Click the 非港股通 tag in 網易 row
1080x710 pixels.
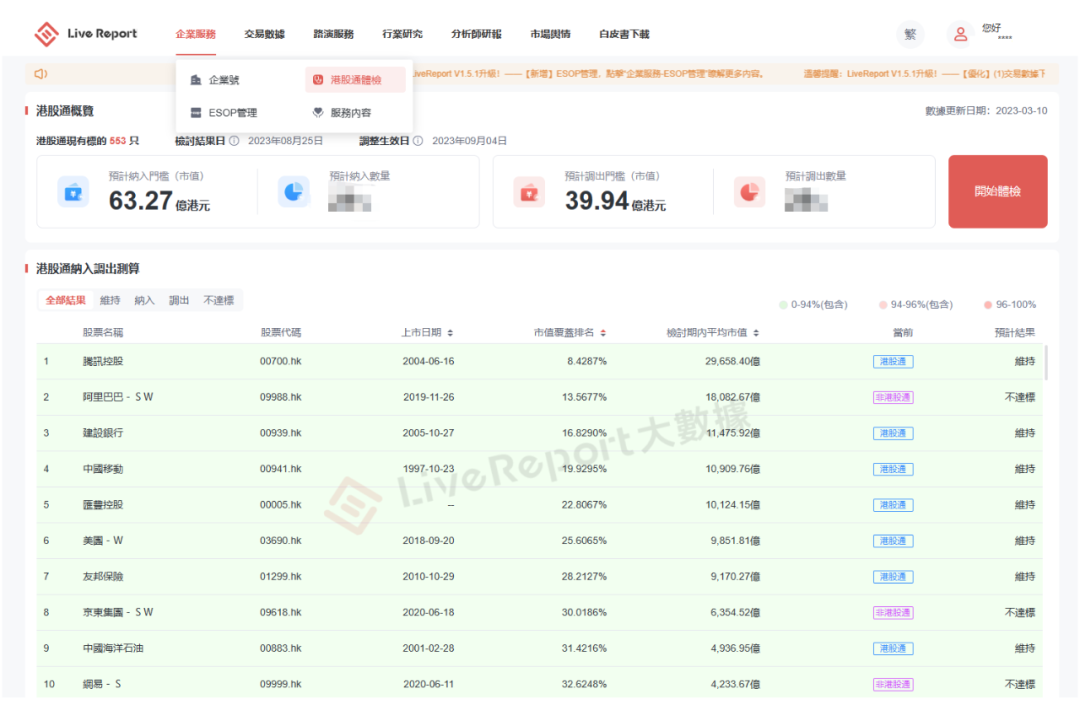coord(893,684)
